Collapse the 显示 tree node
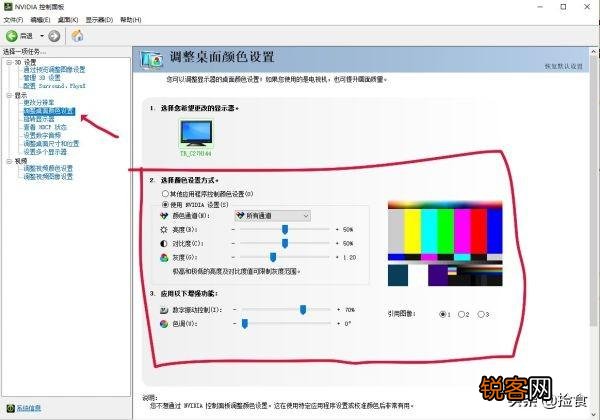The image size is (600, 420). (9, 95)
